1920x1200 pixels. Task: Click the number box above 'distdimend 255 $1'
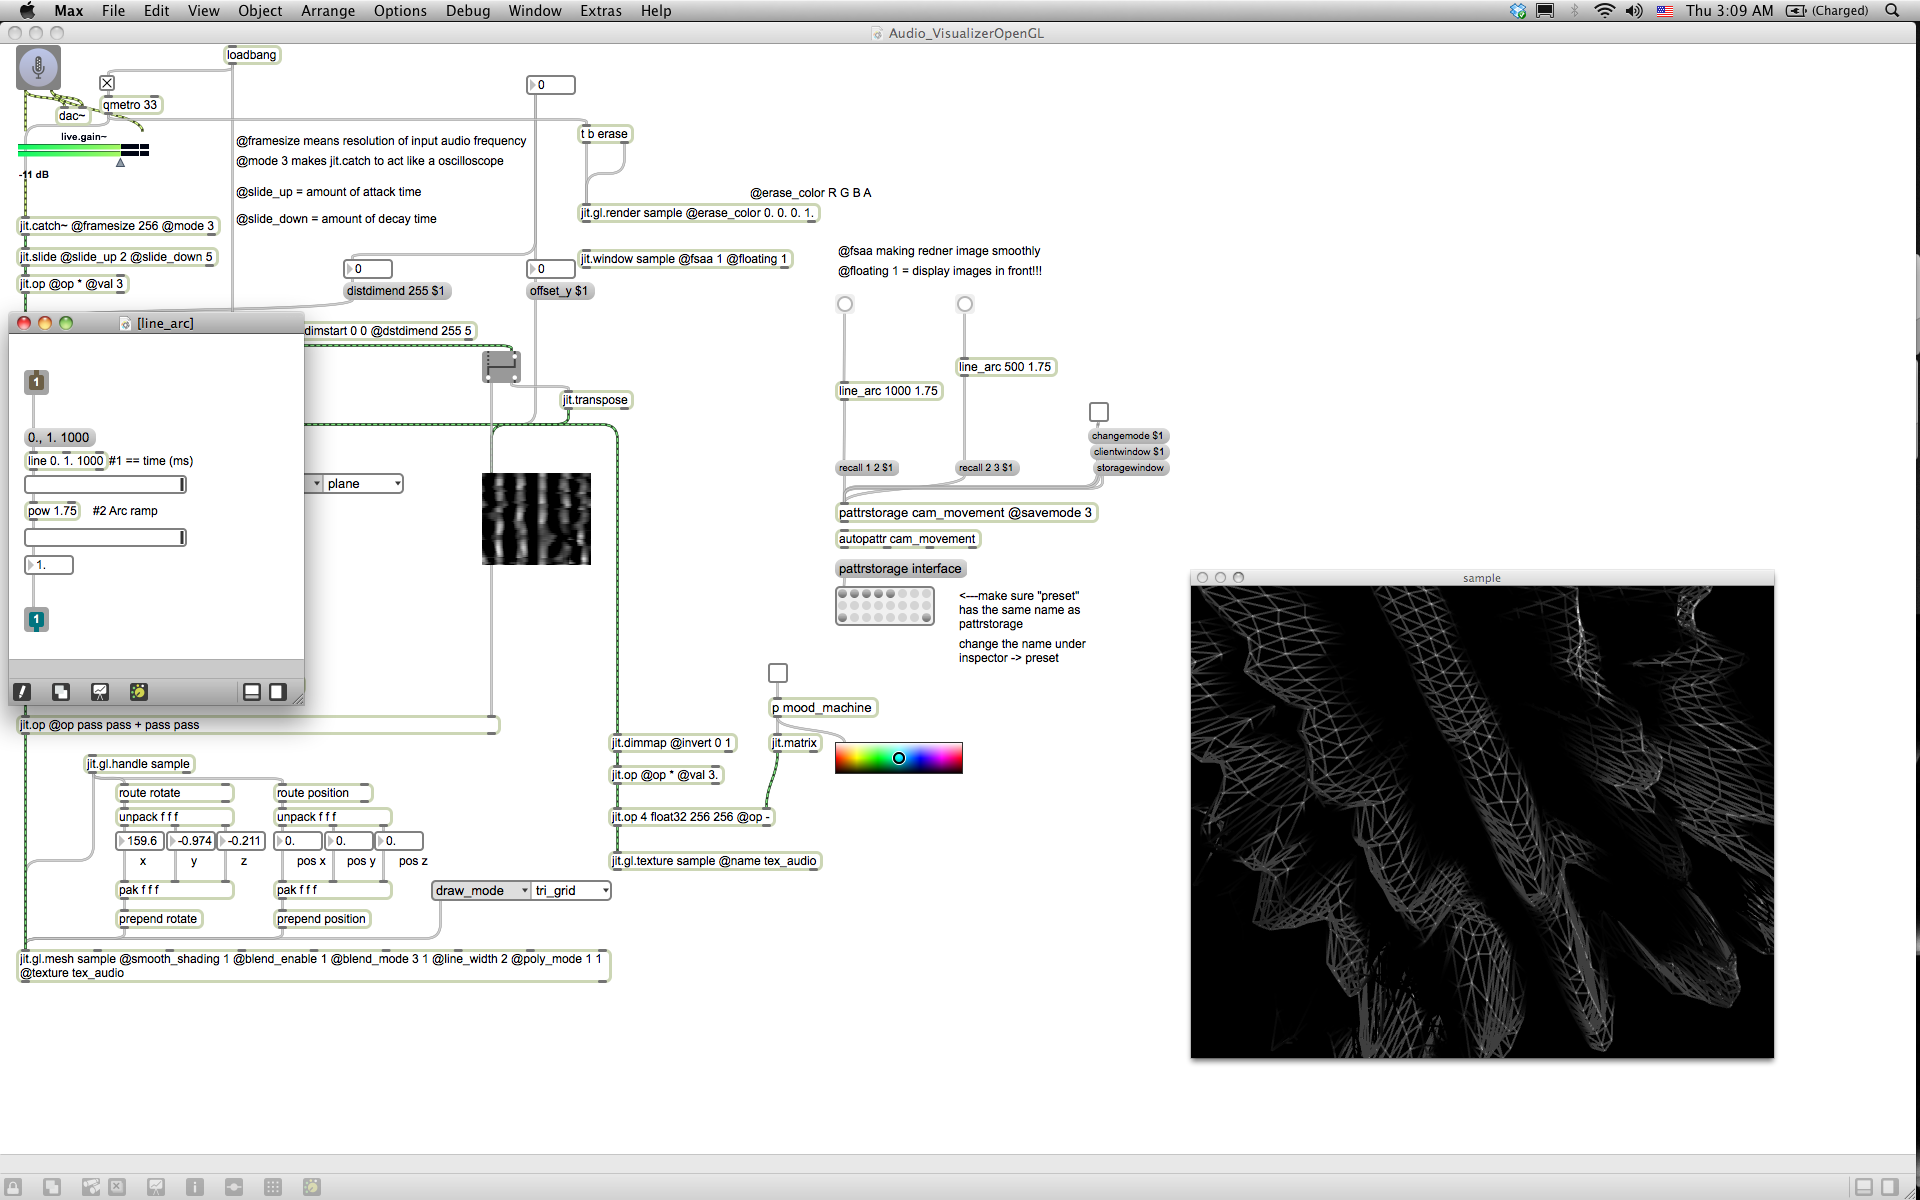368,269
